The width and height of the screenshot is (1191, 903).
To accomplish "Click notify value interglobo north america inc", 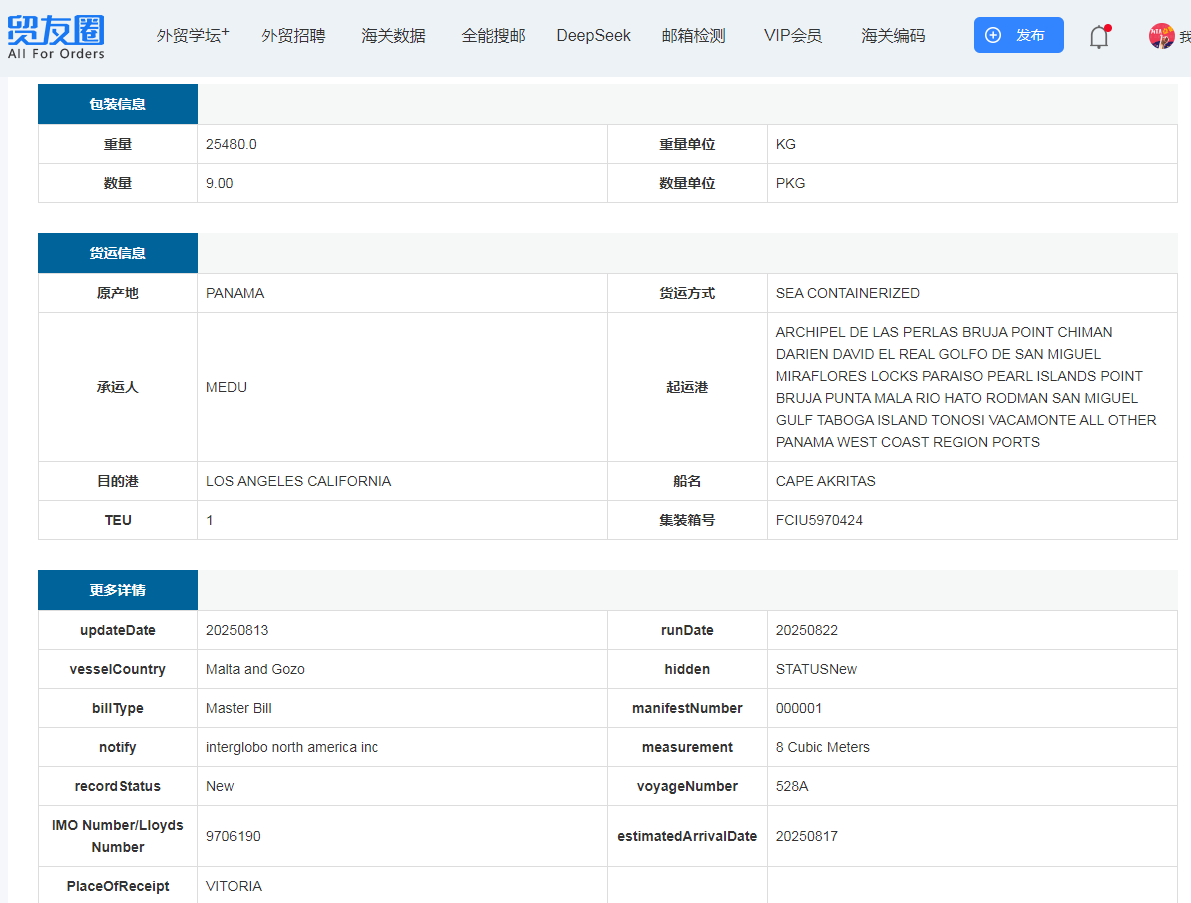I will tap(292, 747).
